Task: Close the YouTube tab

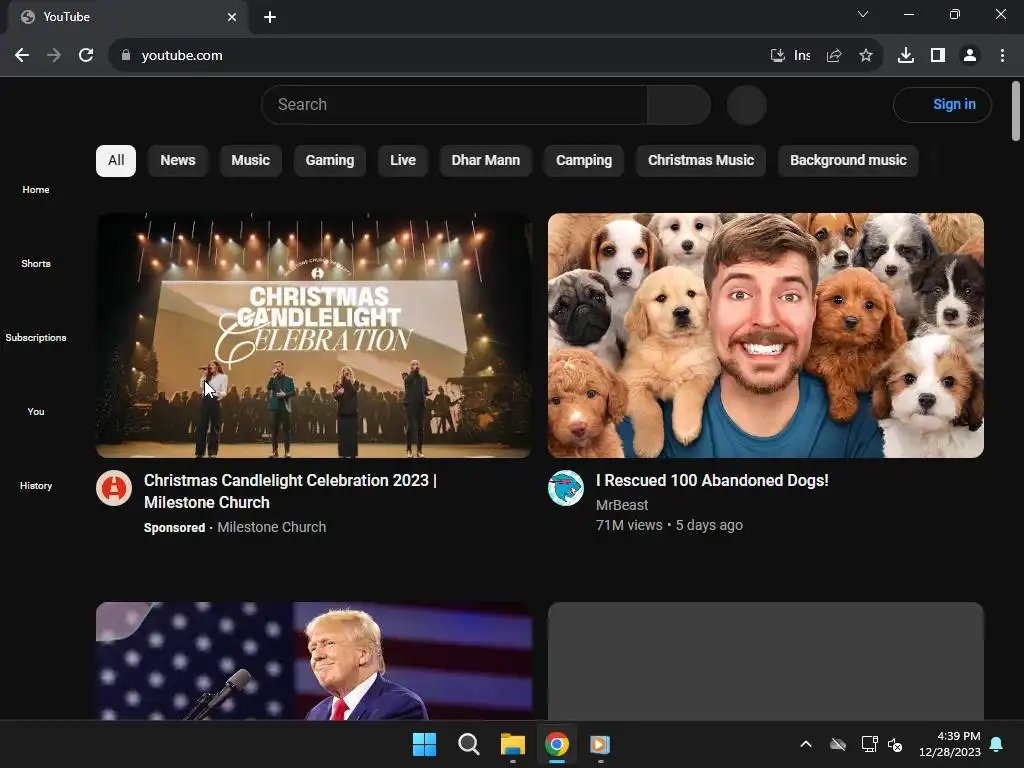Action: click(232, 17)
